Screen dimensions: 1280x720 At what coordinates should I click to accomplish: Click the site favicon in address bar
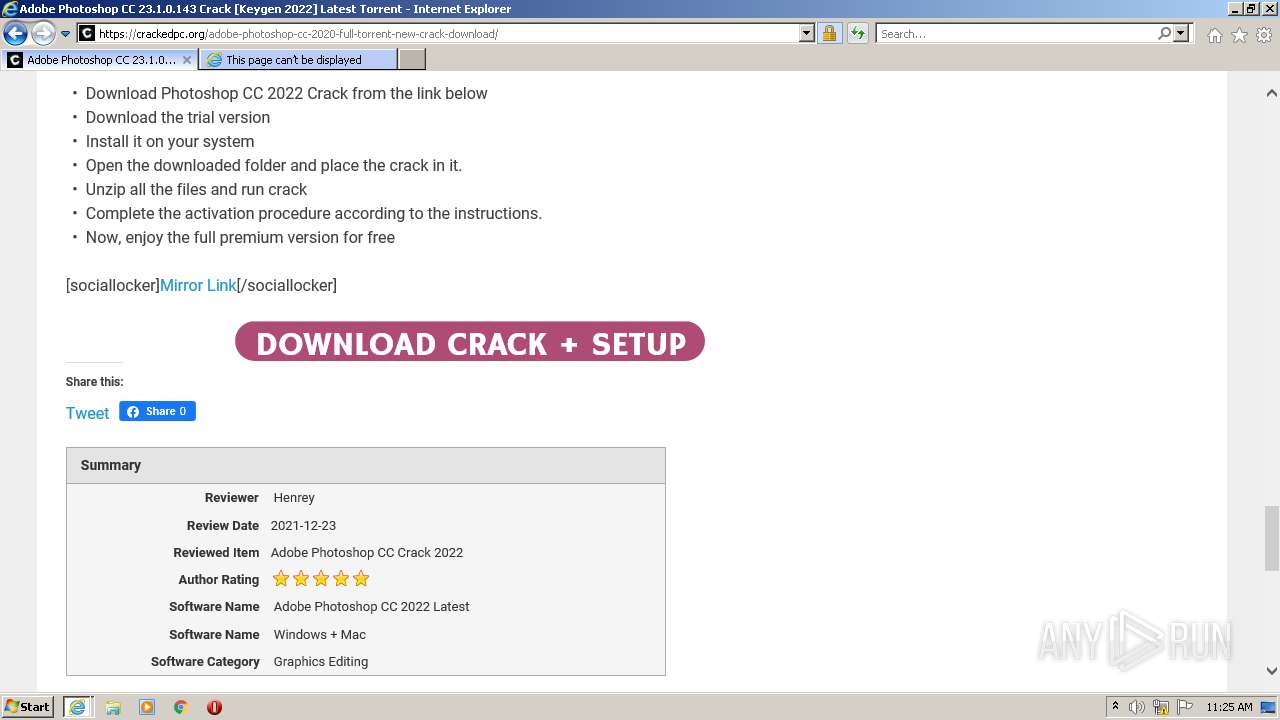point(87,33)
